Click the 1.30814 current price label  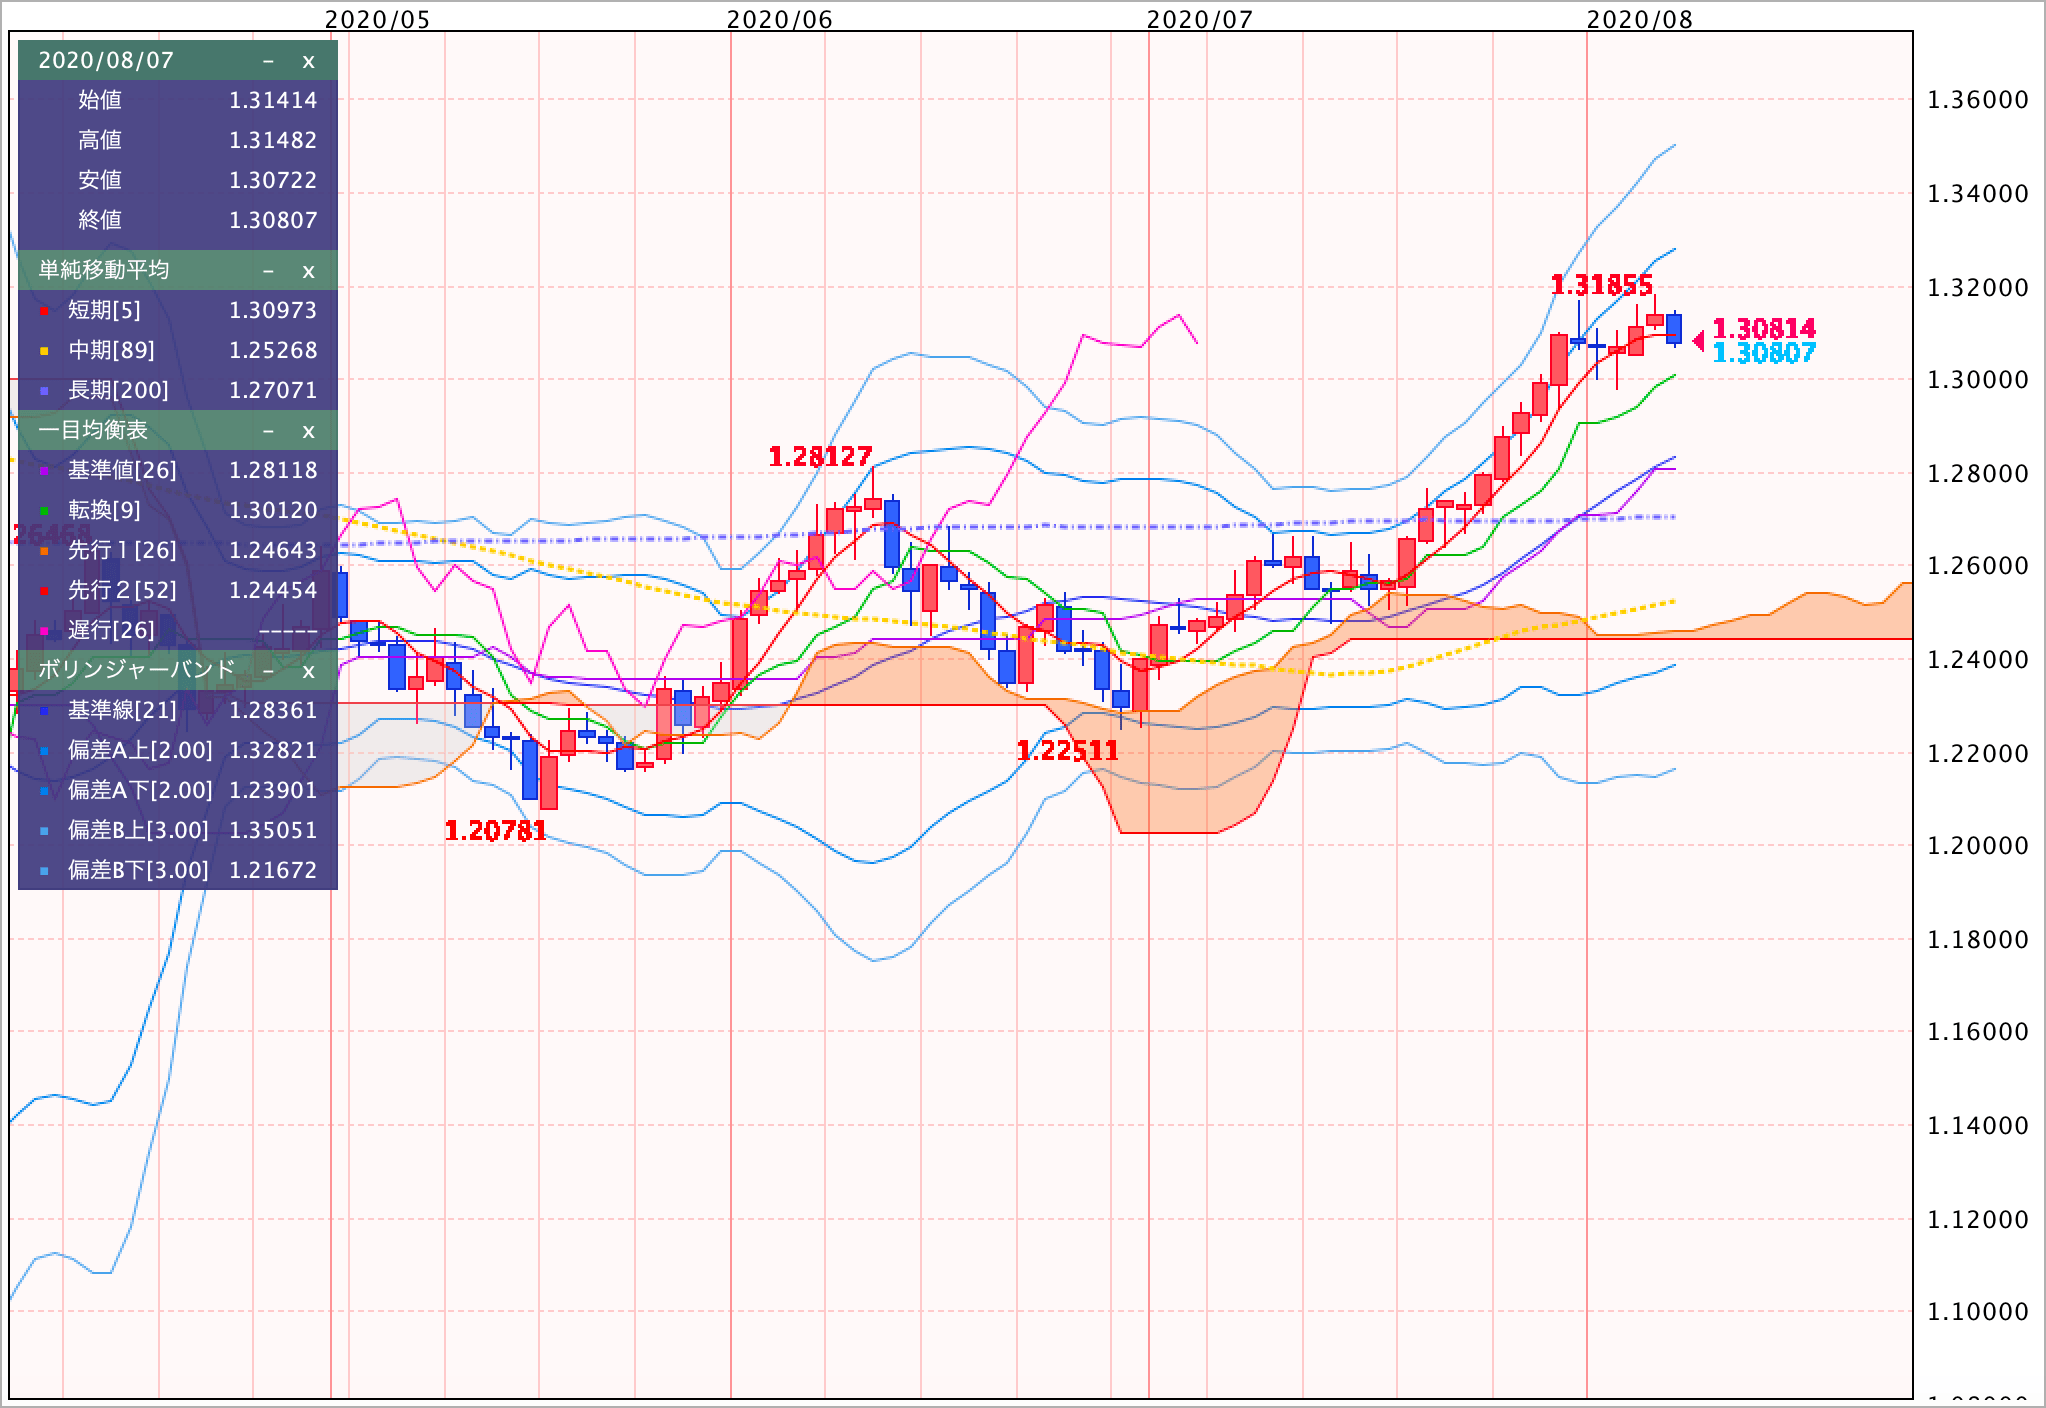coord(1764,329)
